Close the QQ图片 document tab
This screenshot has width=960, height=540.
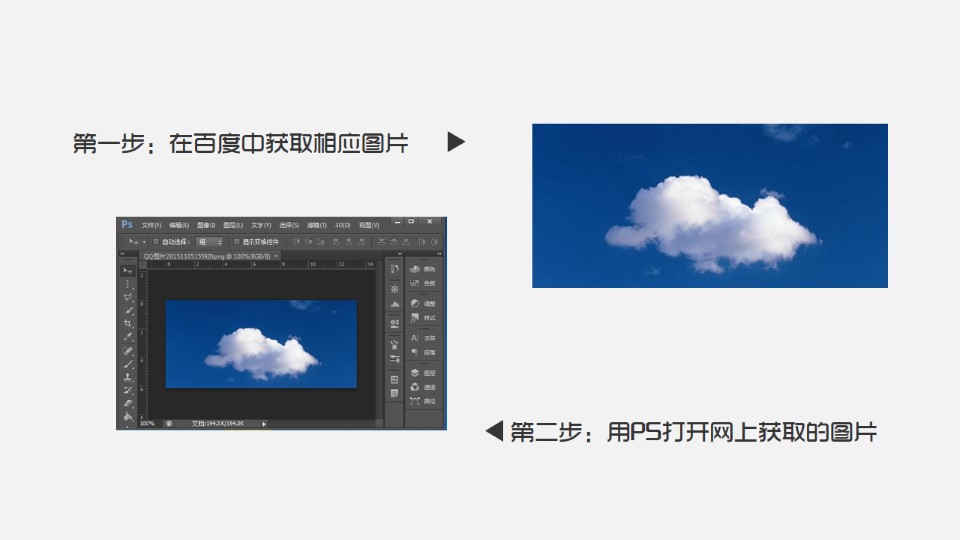pos(276,256)
